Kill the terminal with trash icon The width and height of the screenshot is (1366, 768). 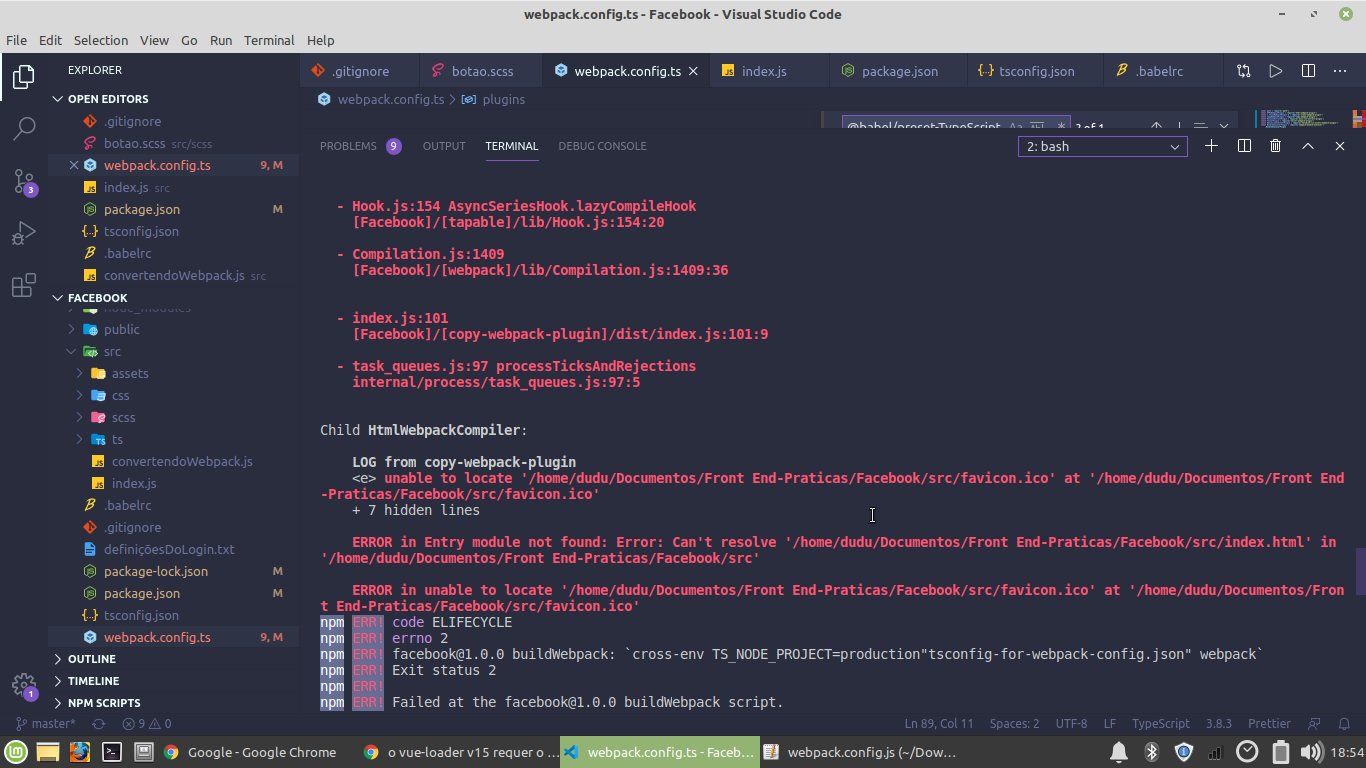click(x=1275, y=146)
